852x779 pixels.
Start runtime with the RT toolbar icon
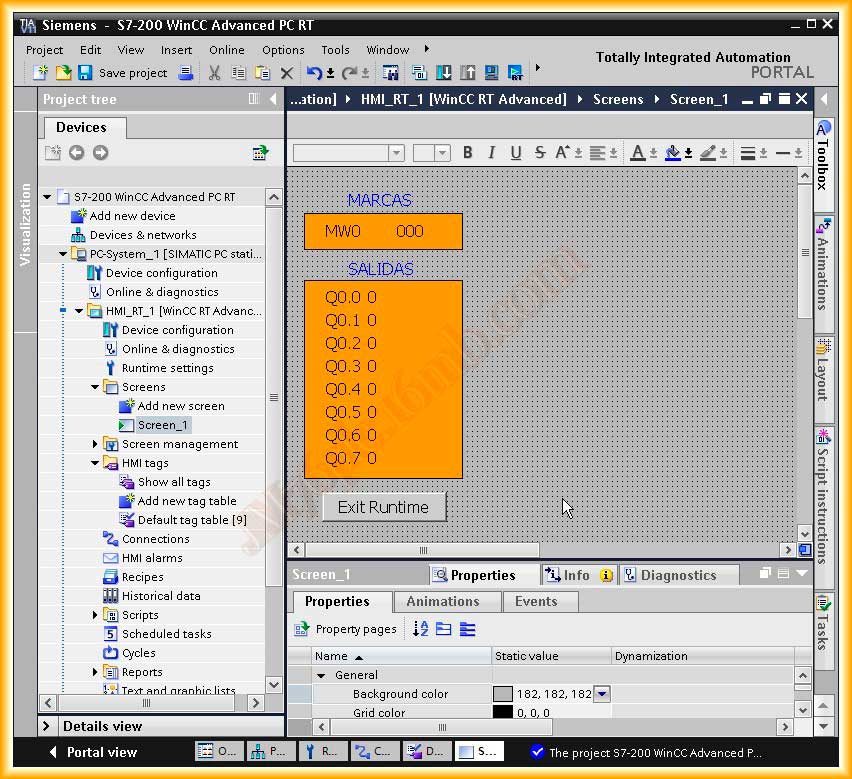[516, 73]
